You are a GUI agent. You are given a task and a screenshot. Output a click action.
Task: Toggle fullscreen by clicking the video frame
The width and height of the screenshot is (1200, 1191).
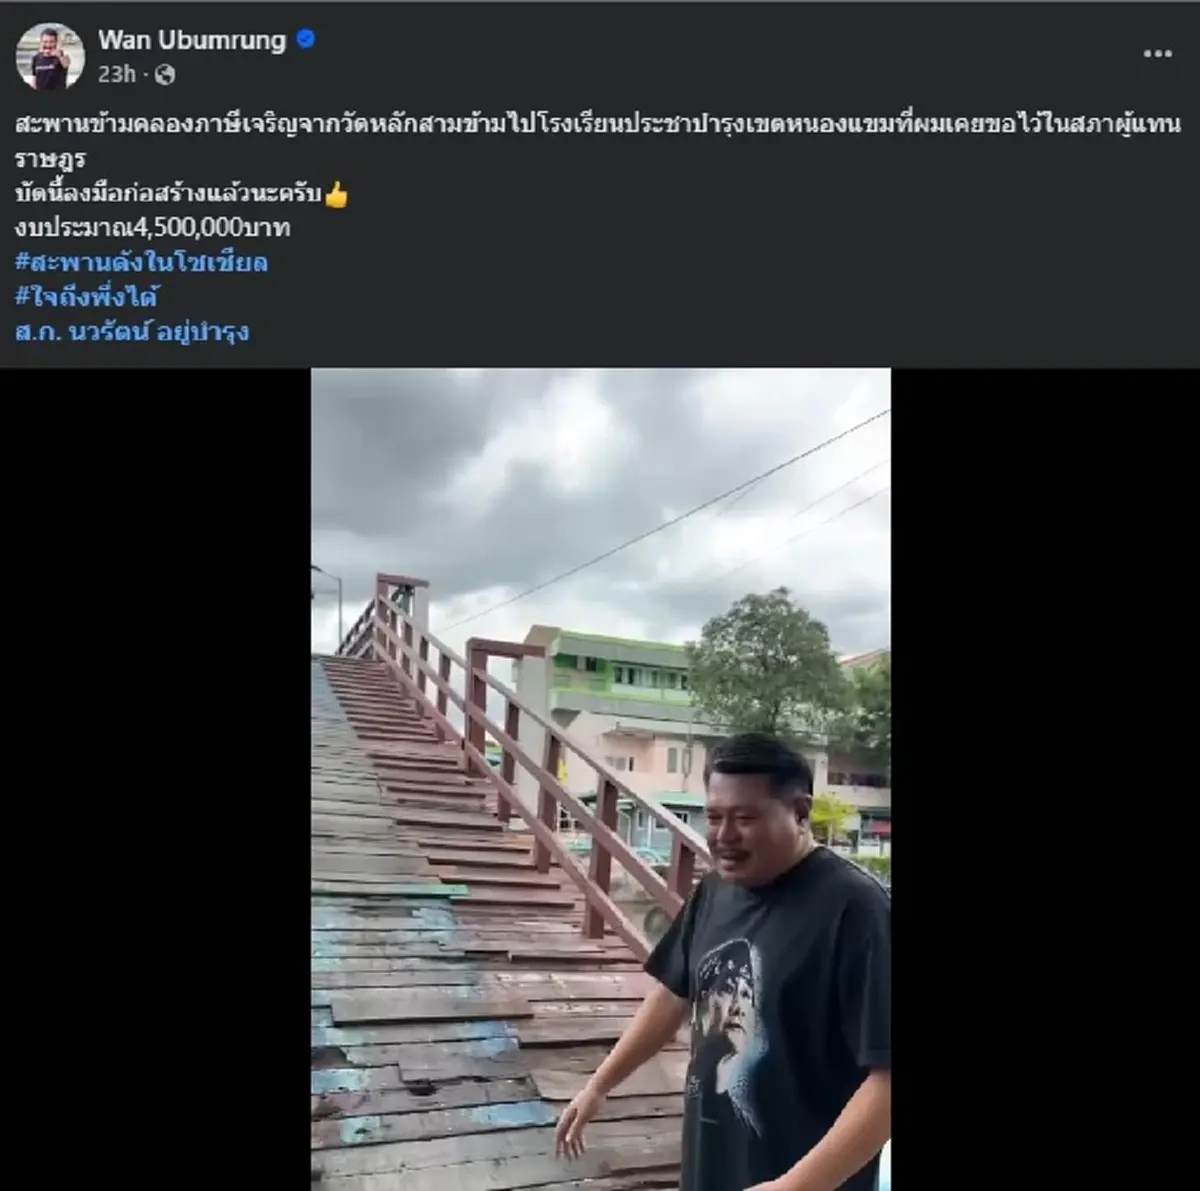[600, 780]
